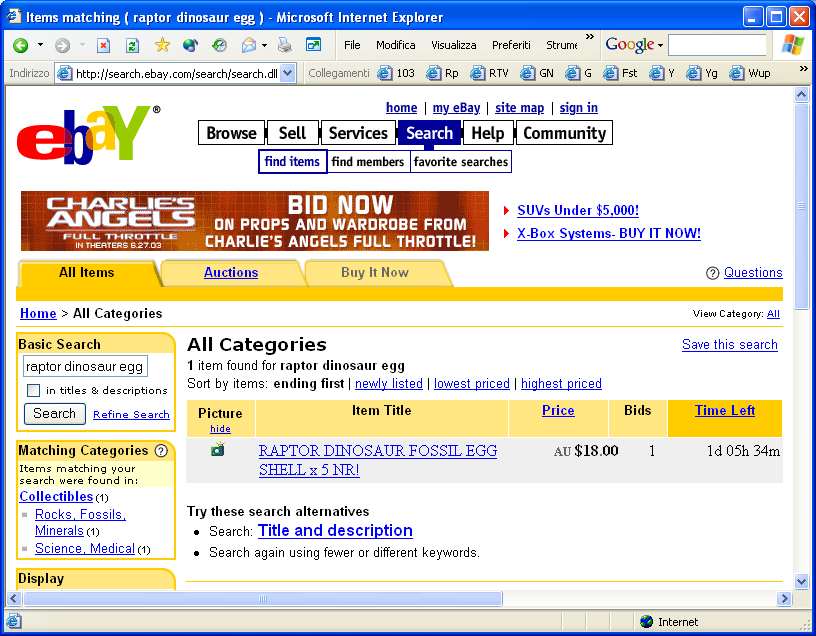The width and height of the screenshot is (816, 636).
Task: Open Favorites star icon
Action: (x=162, y=45)
